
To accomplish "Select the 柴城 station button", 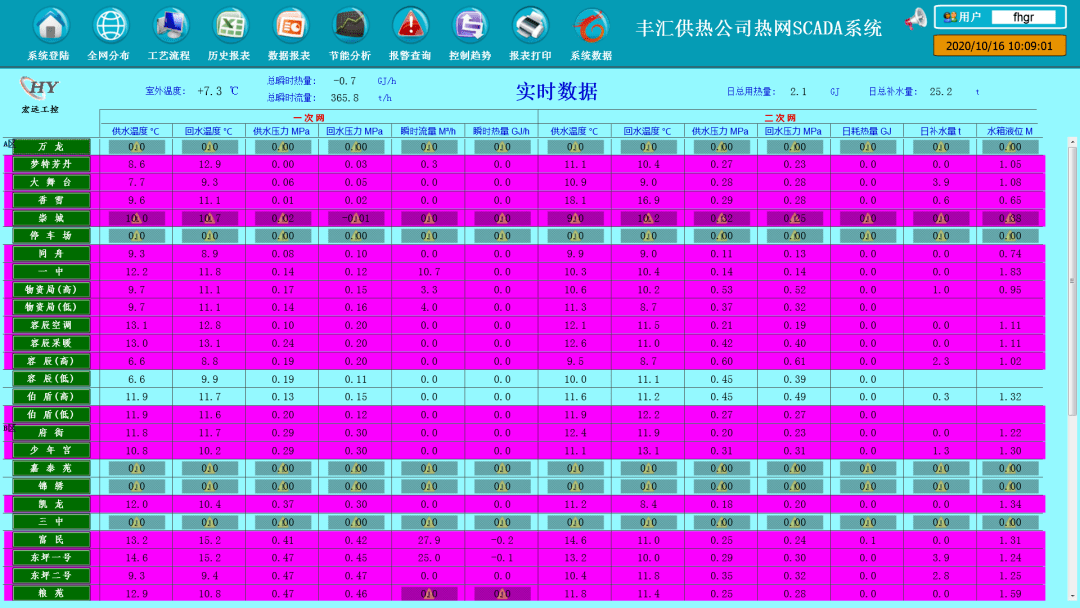I will (x=52, y=218).
